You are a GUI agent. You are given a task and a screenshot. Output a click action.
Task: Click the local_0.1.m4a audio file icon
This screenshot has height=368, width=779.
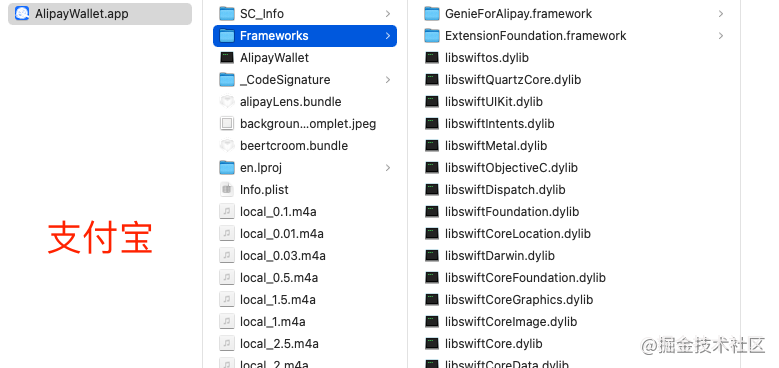[227, 212]
